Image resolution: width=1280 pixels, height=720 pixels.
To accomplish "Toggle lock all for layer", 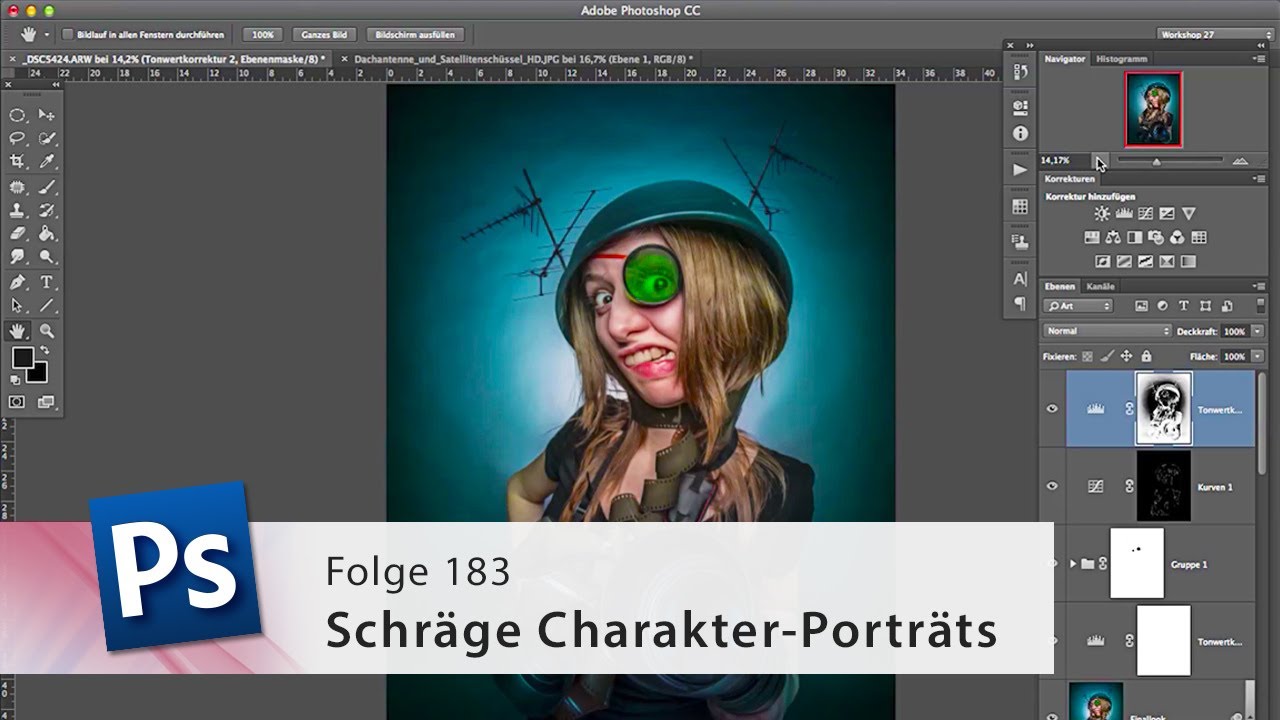I will [1146, 356].
